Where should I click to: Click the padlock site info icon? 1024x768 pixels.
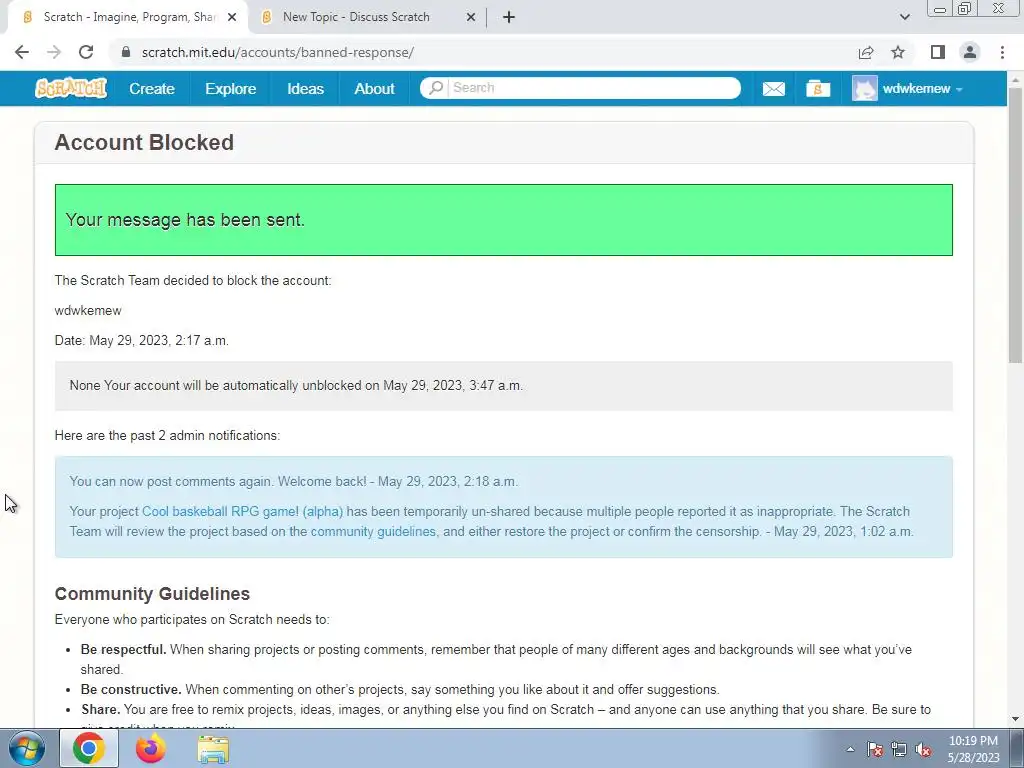[x=126, y=52]
